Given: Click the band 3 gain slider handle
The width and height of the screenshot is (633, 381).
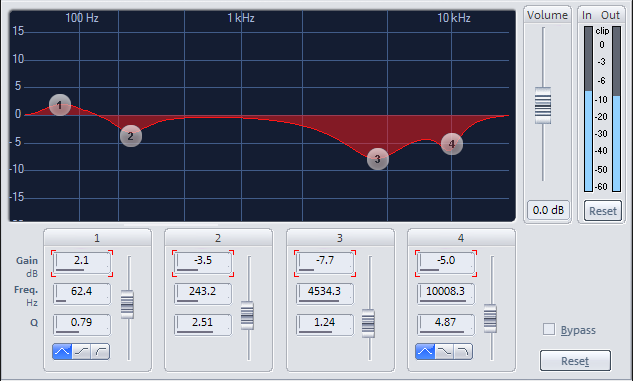Looking at the screenshot, I should point(368,323).
